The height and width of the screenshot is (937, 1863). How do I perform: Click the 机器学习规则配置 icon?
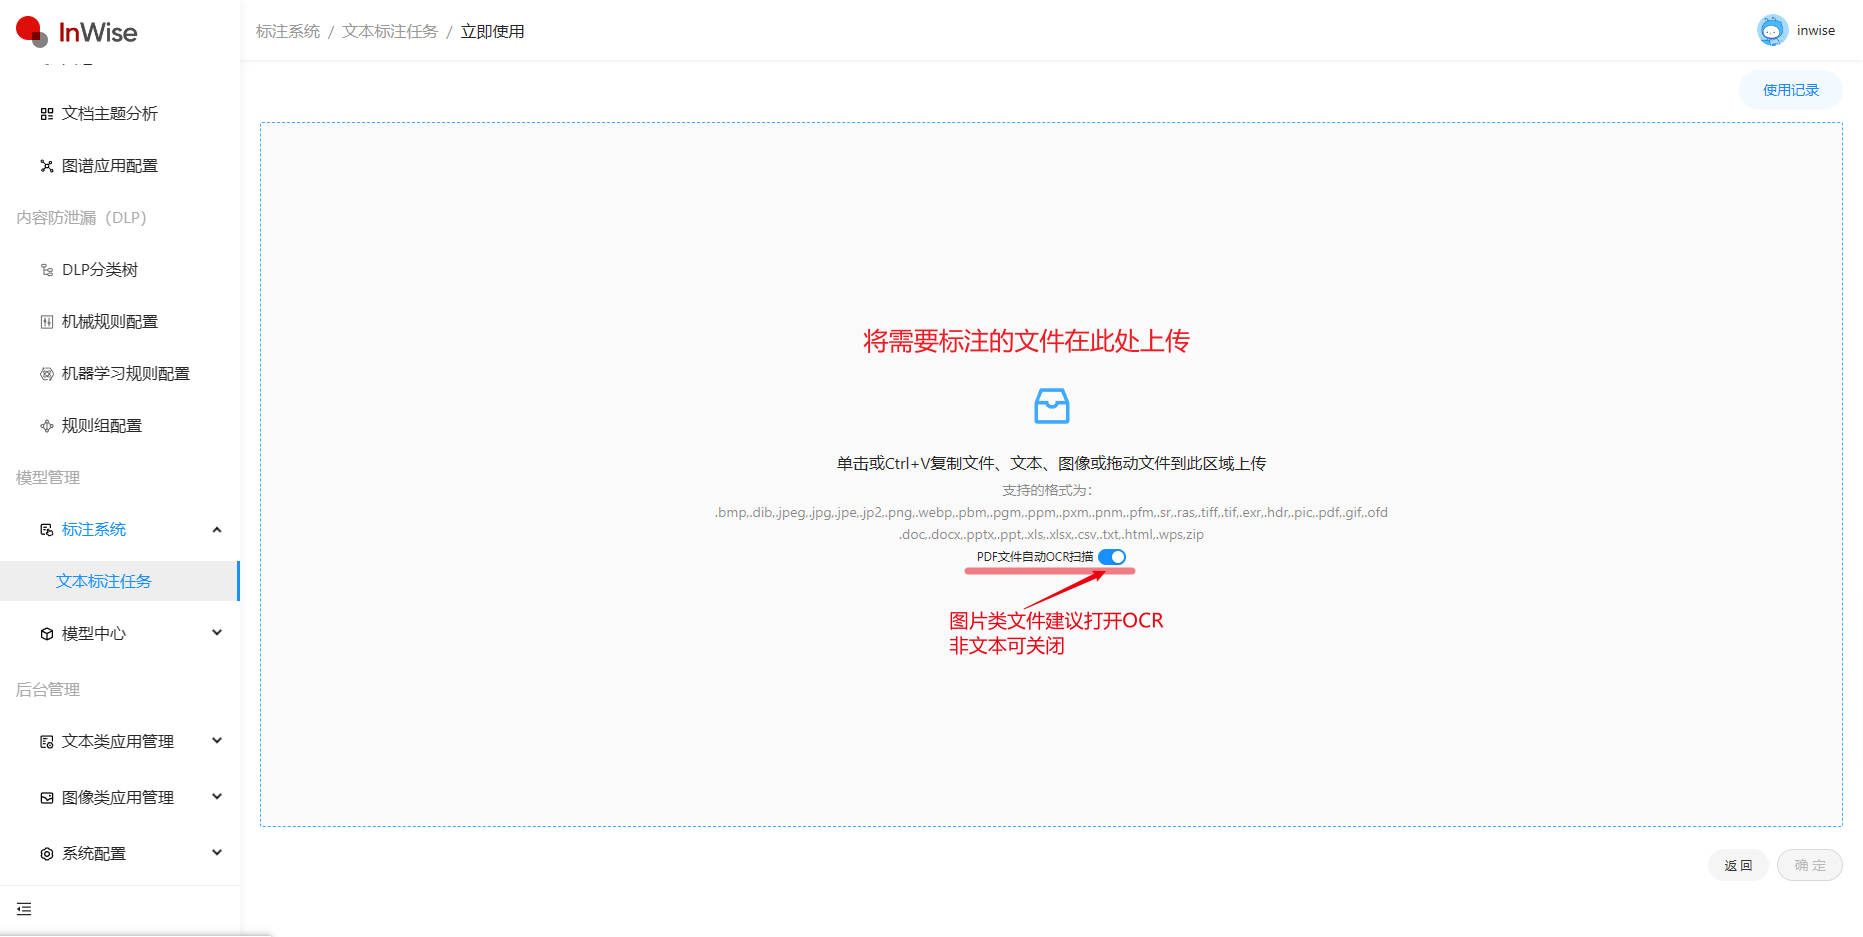click(46, 374)
